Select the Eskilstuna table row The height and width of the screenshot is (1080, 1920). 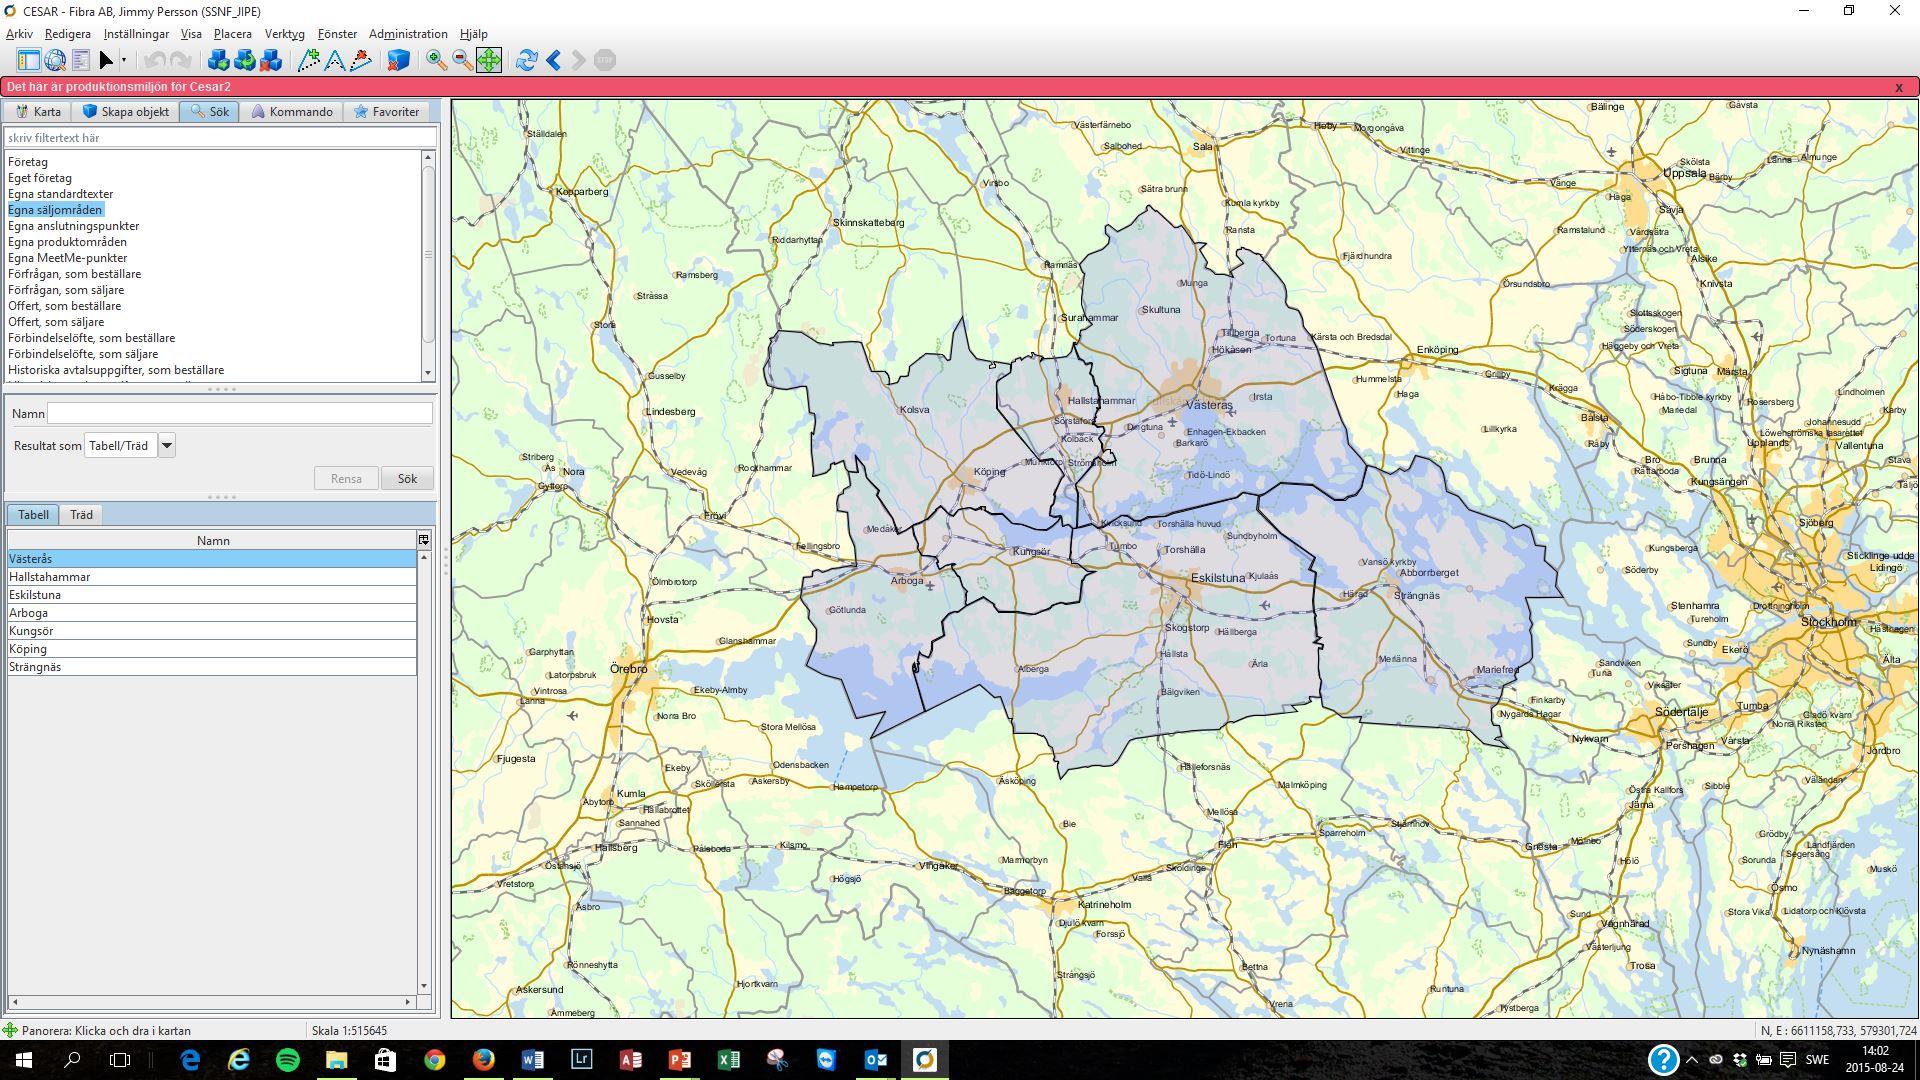tap(212, 595)
